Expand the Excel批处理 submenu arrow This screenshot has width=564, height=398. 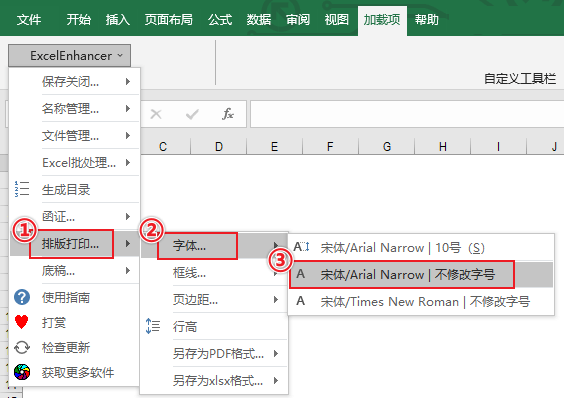128,162
